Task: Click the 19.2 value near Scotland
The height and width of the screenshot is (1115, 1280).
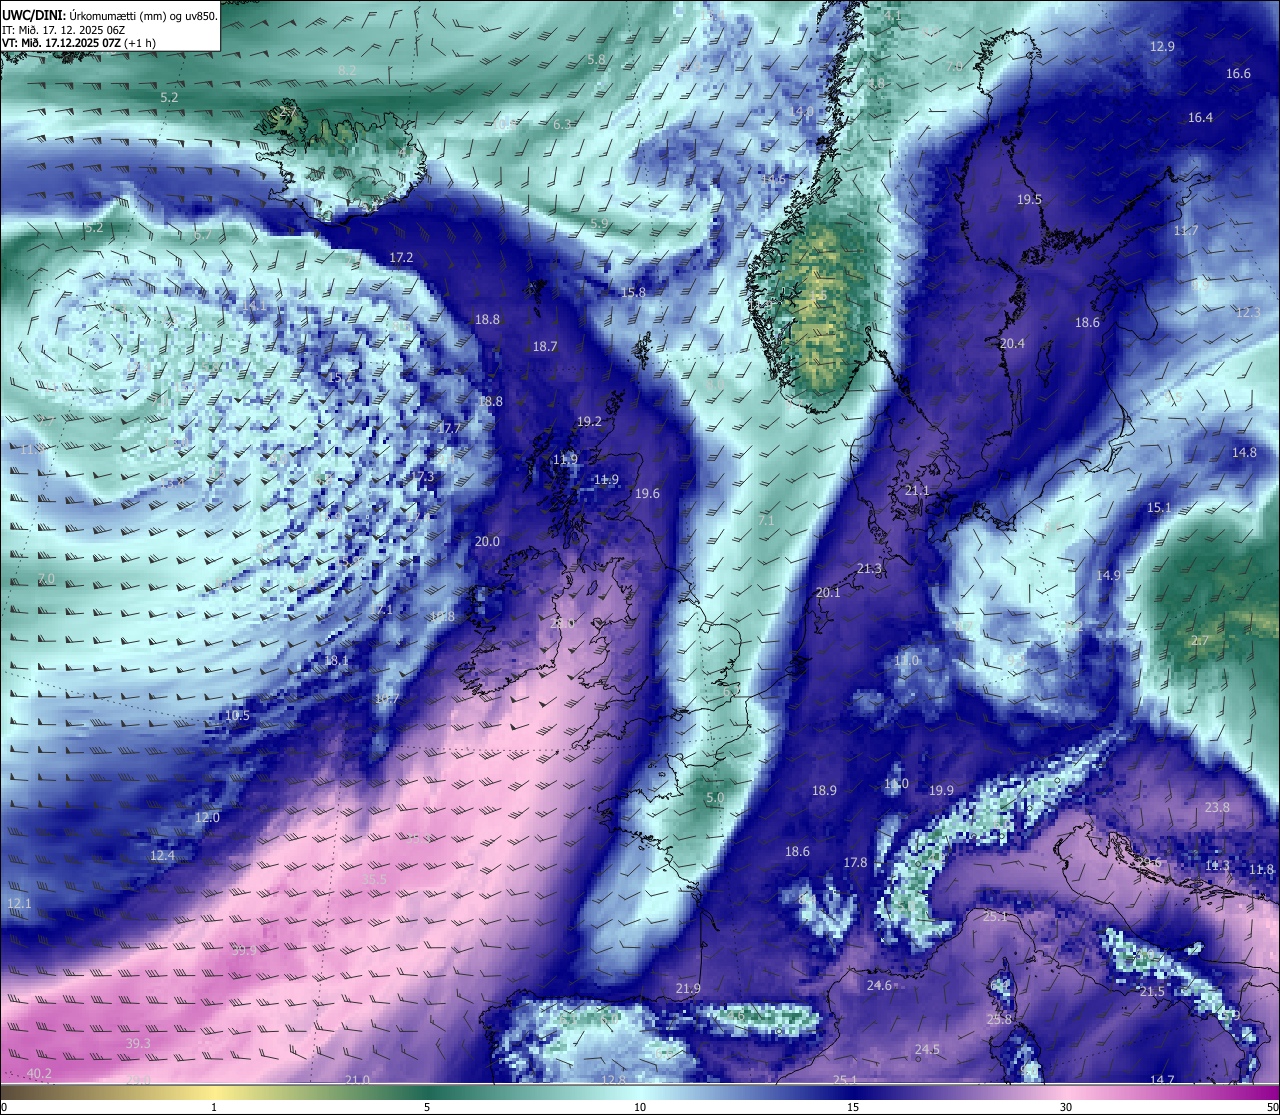Action: coord(590,421)
